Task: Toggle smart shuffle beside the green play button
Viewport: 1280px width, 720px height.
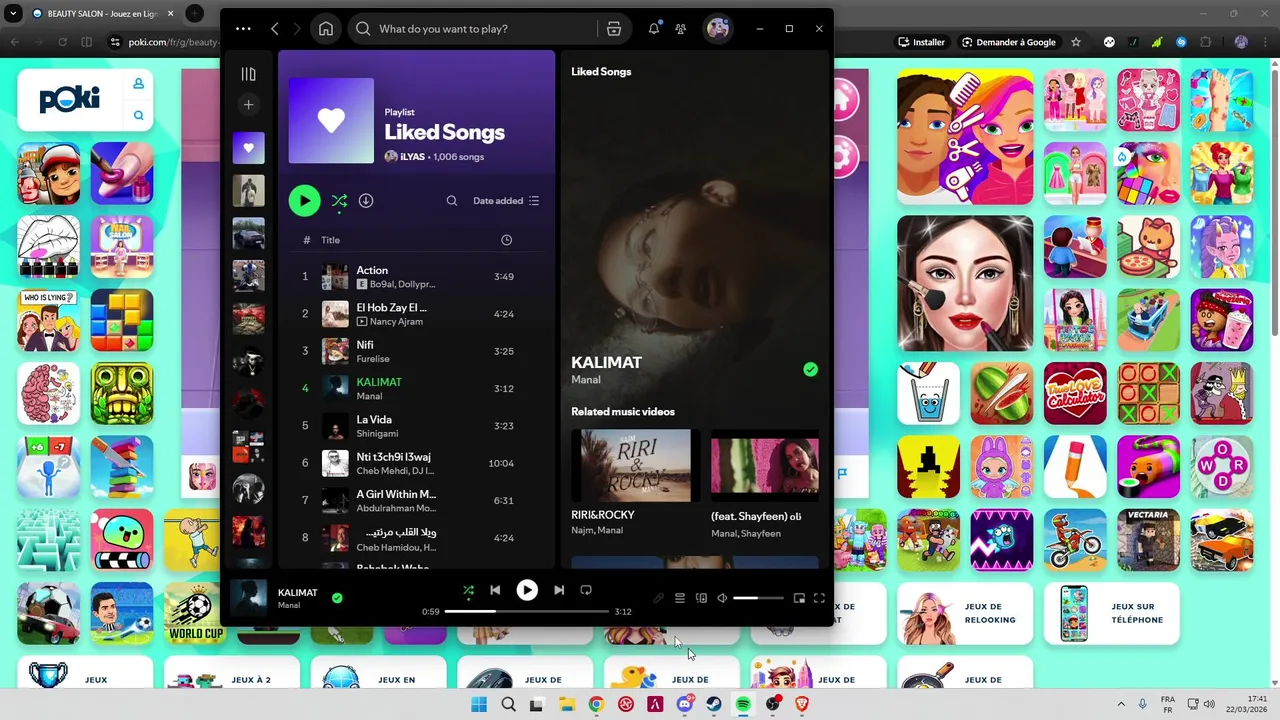Action: [340, 201]
